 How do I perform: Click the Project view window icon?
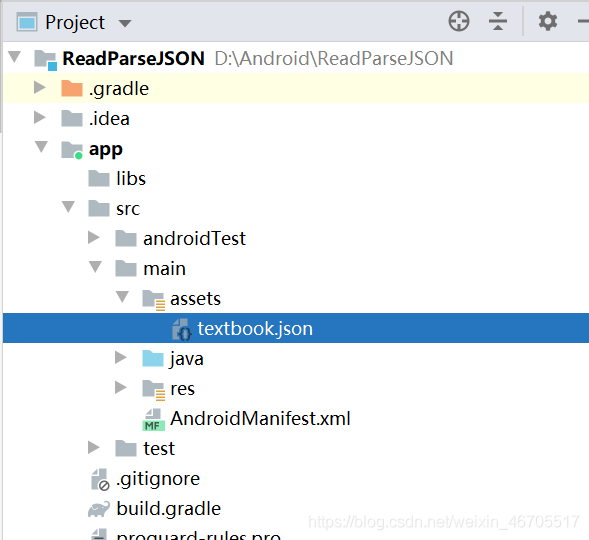tap(27, 22)
